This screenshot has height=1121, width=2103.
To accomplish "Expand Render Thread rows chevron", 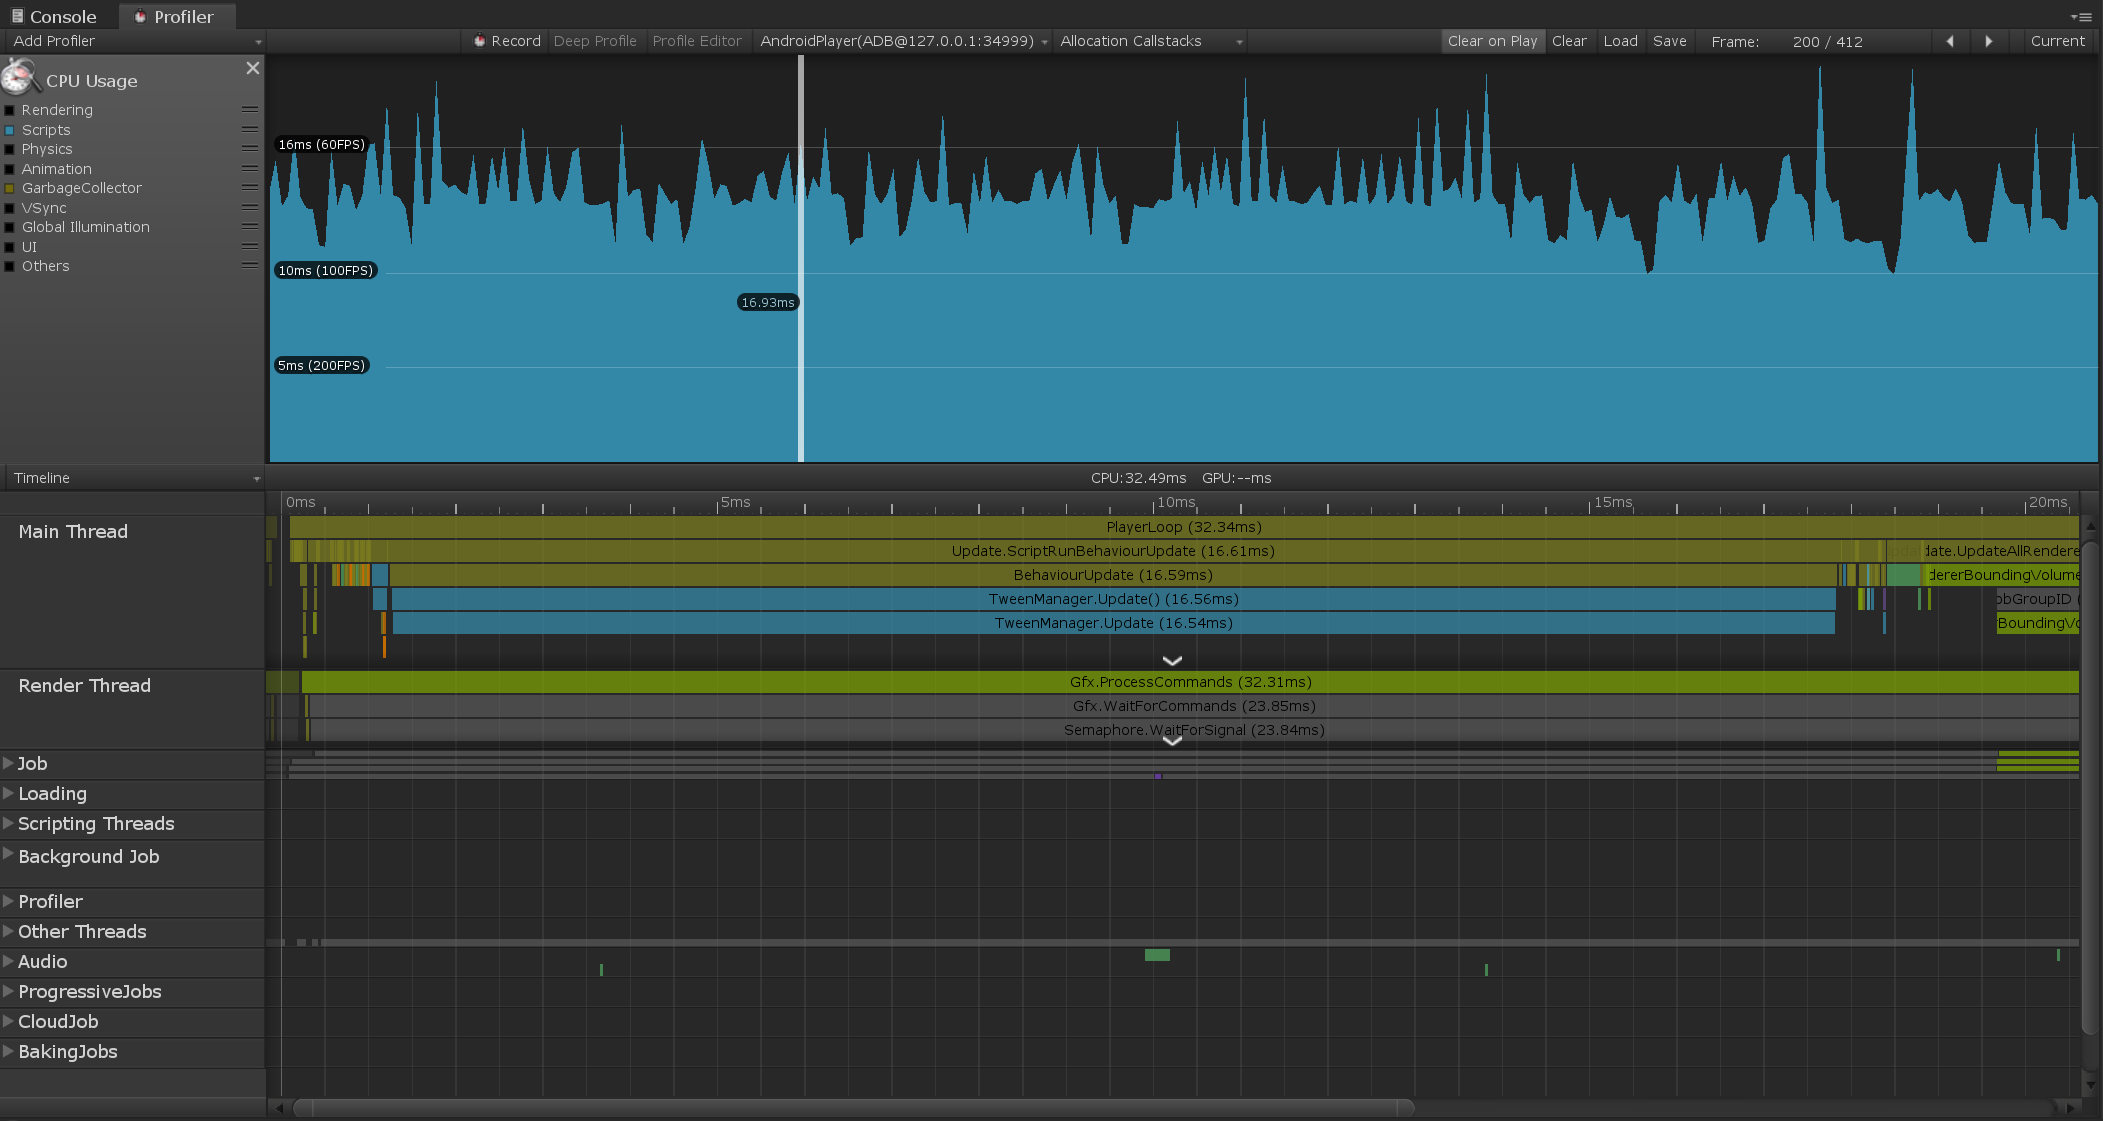I will tap(1172, 741).
